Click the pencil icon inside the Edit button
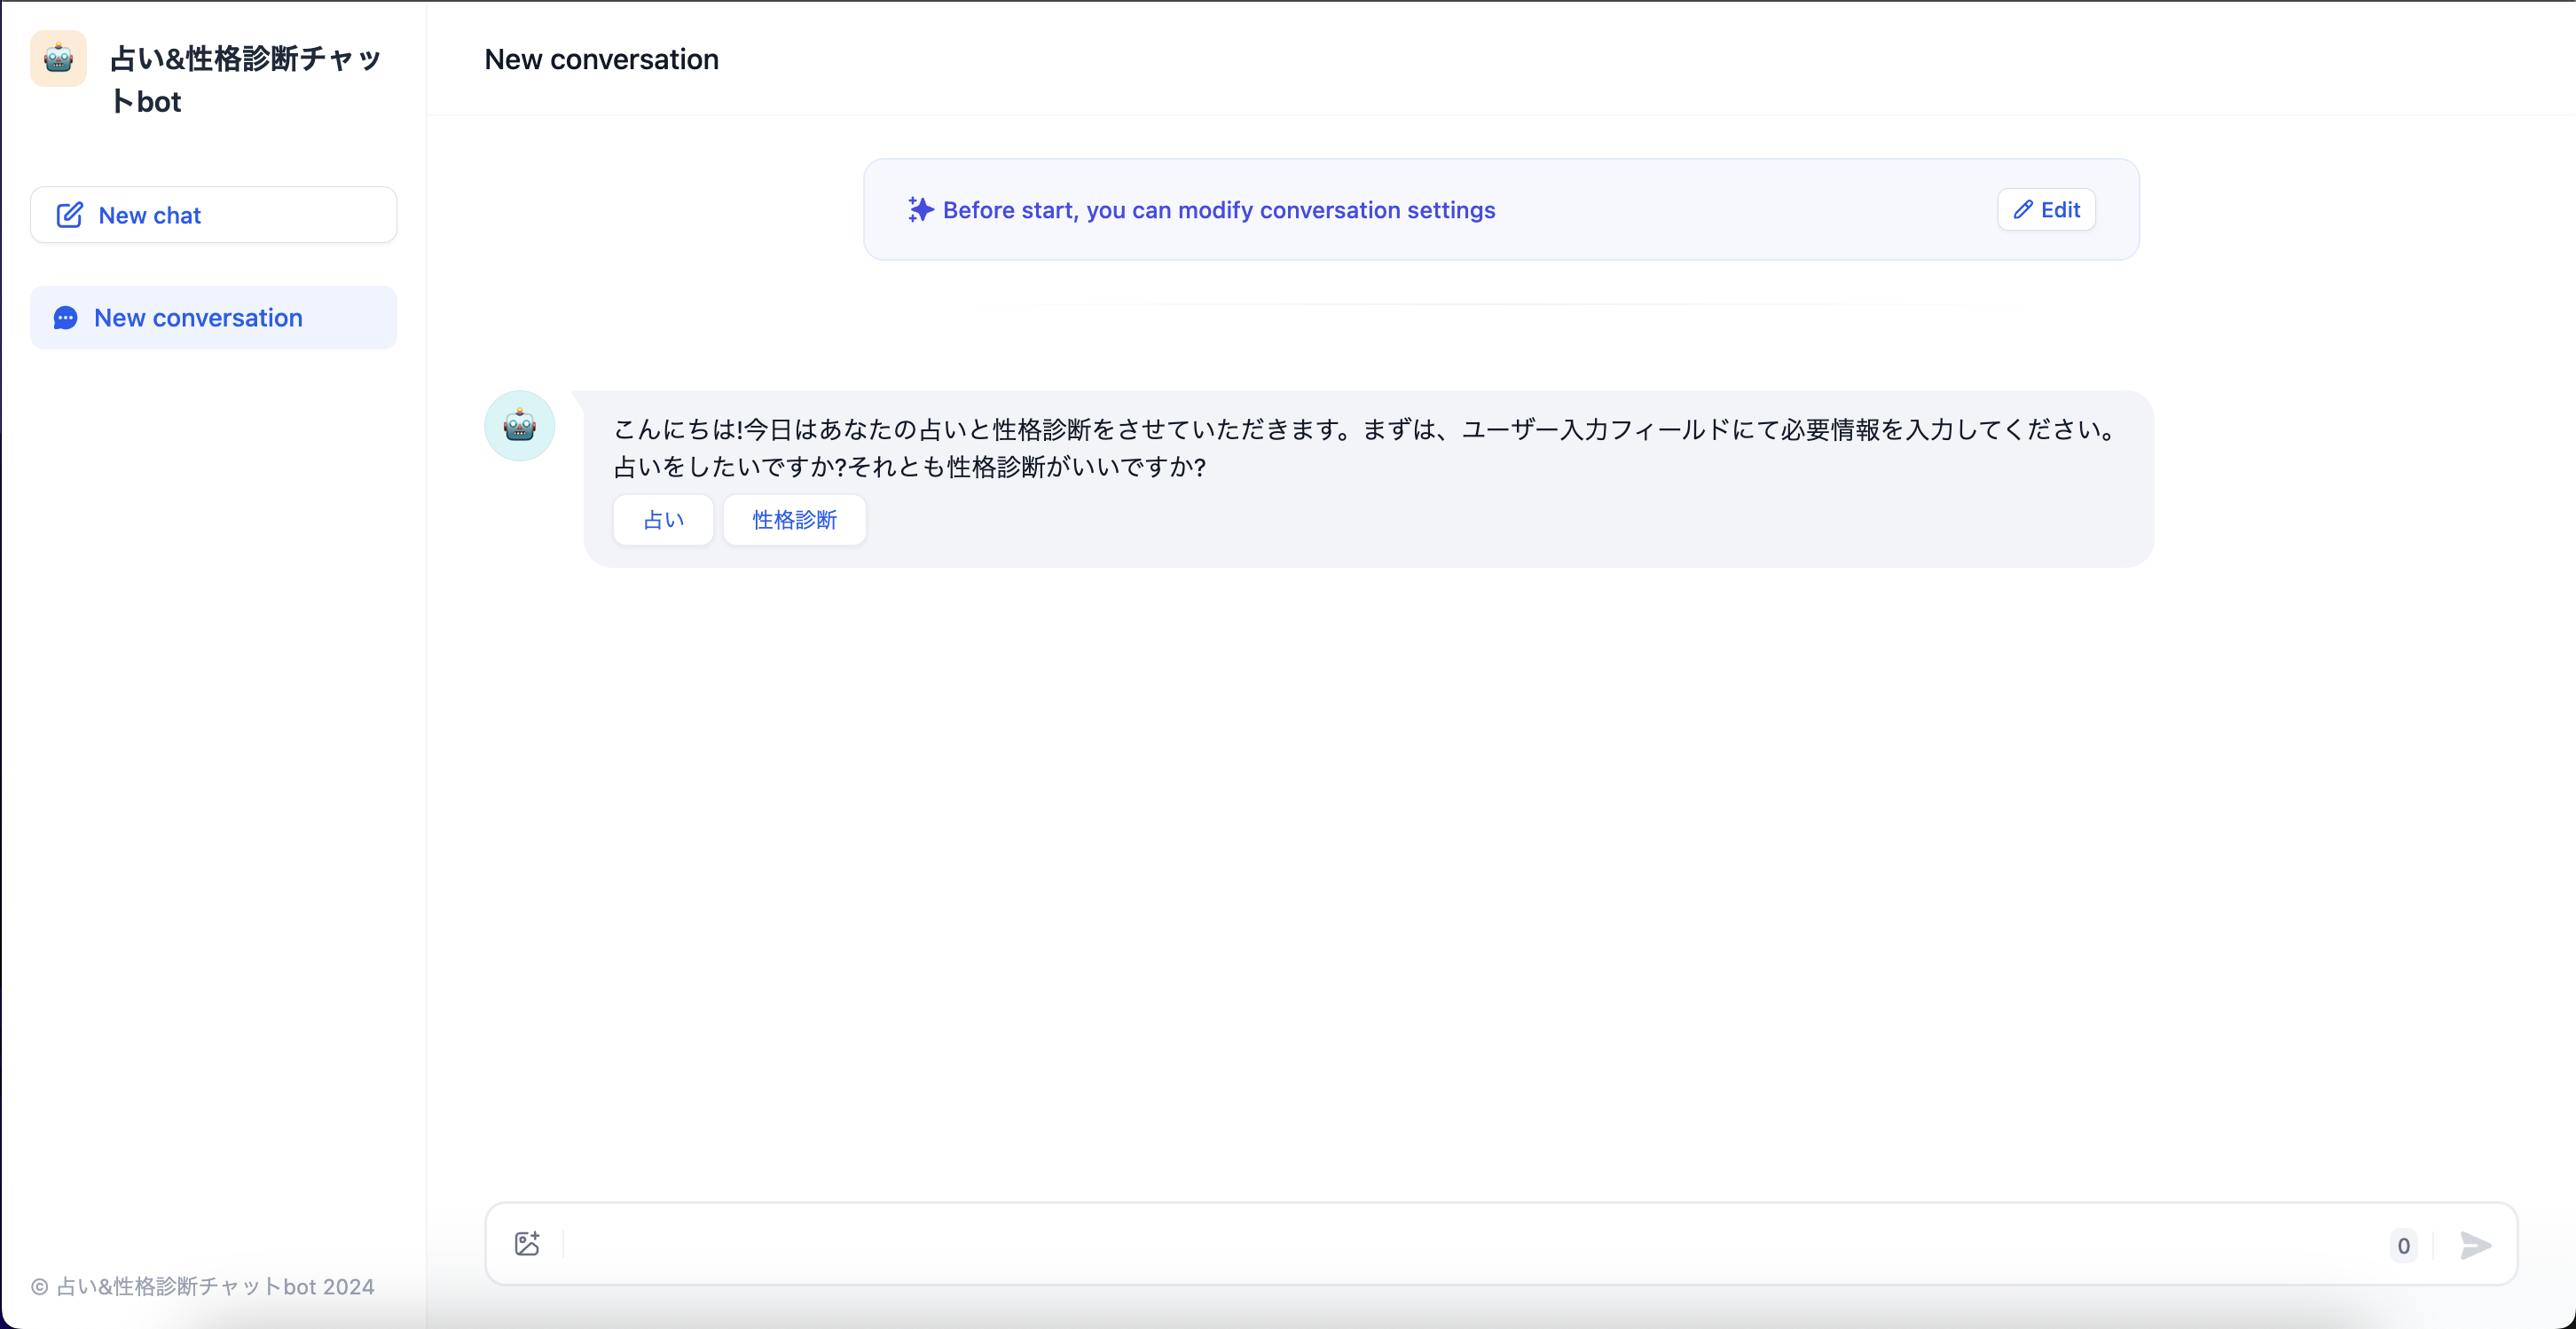The height and width of the screenshot is (1329, 2576). click(x=2023, y=210)
